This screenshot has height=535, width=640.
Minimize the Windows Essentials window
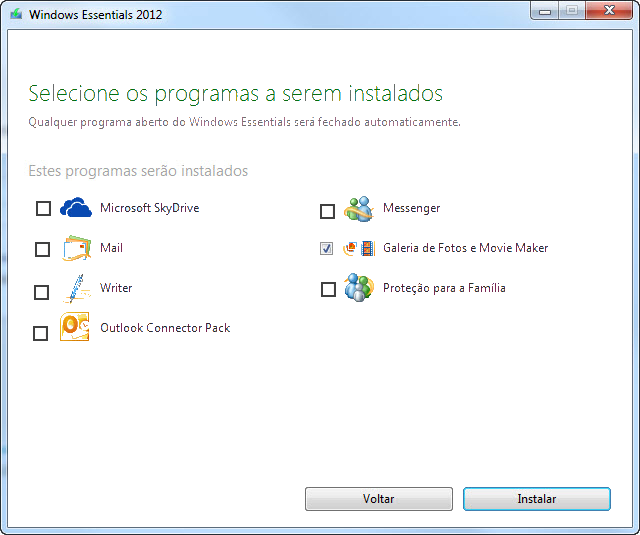tap(545, 11)
